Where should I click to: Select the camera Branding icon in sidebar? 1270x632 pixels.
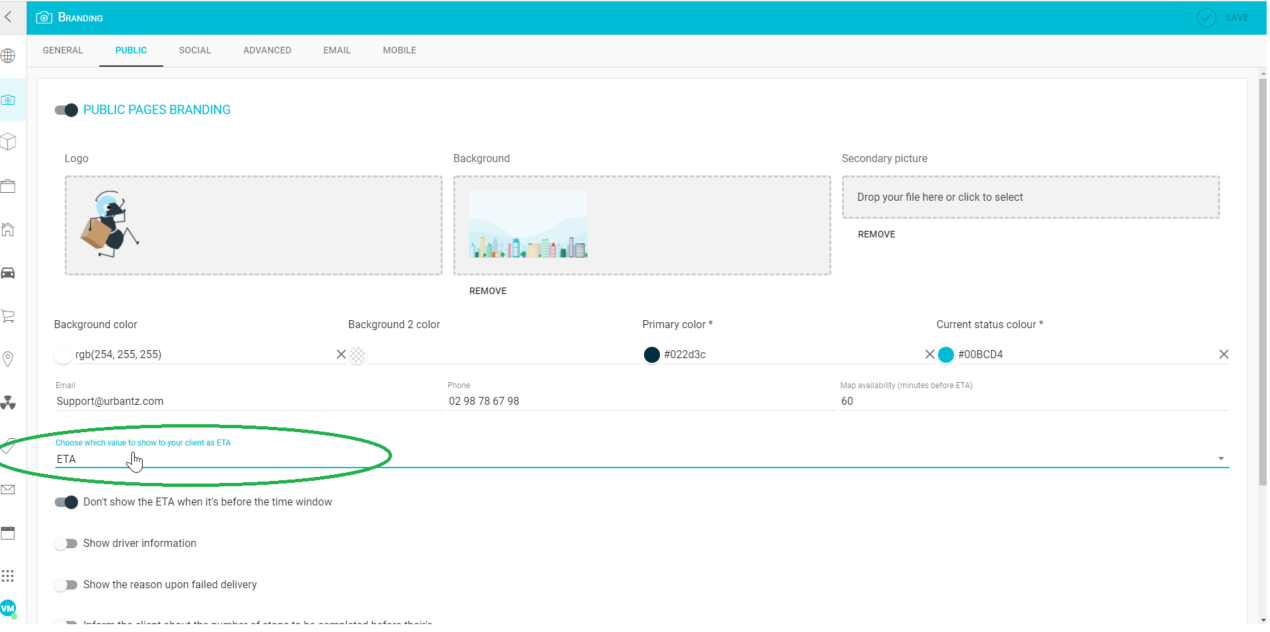8,100
